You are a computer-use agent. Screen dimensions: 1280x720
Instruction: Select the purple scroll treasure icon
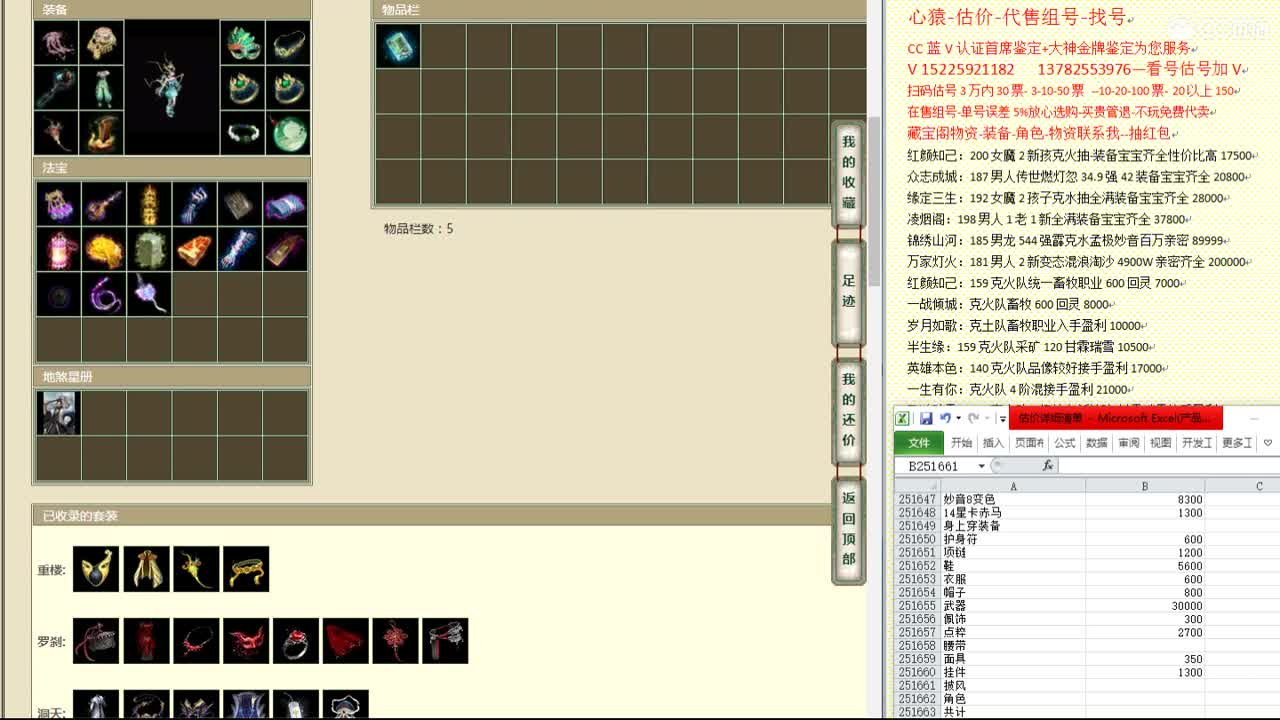[285, 203]
